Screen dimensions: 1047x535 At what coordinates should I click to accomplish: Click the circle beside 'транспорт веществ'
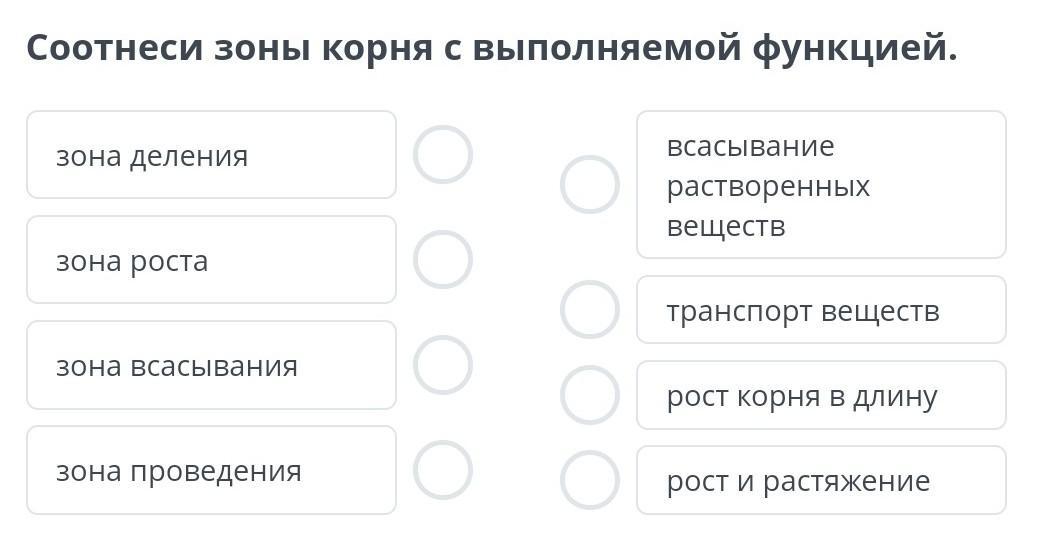590,310
